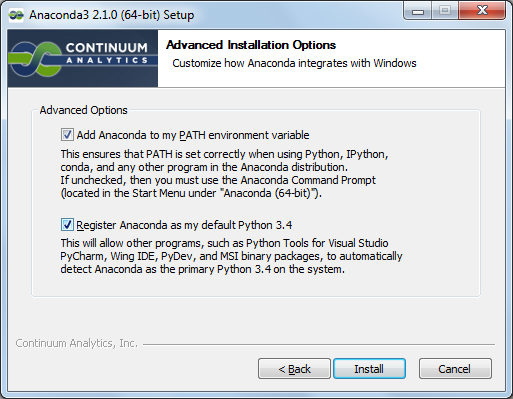Click the 'Advanced Options' group label
The image size is (513, 399).
(x=83, y=110)
